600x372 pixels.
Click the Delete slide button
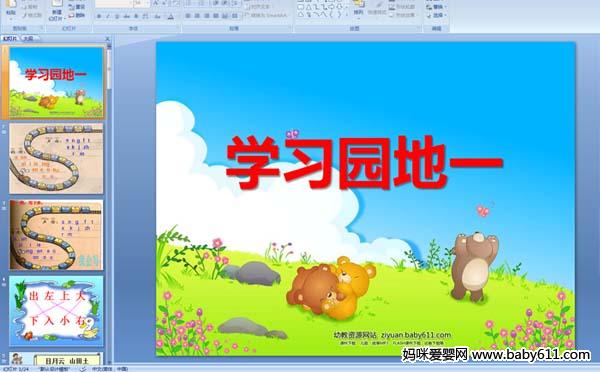click(x=77, y=15)
